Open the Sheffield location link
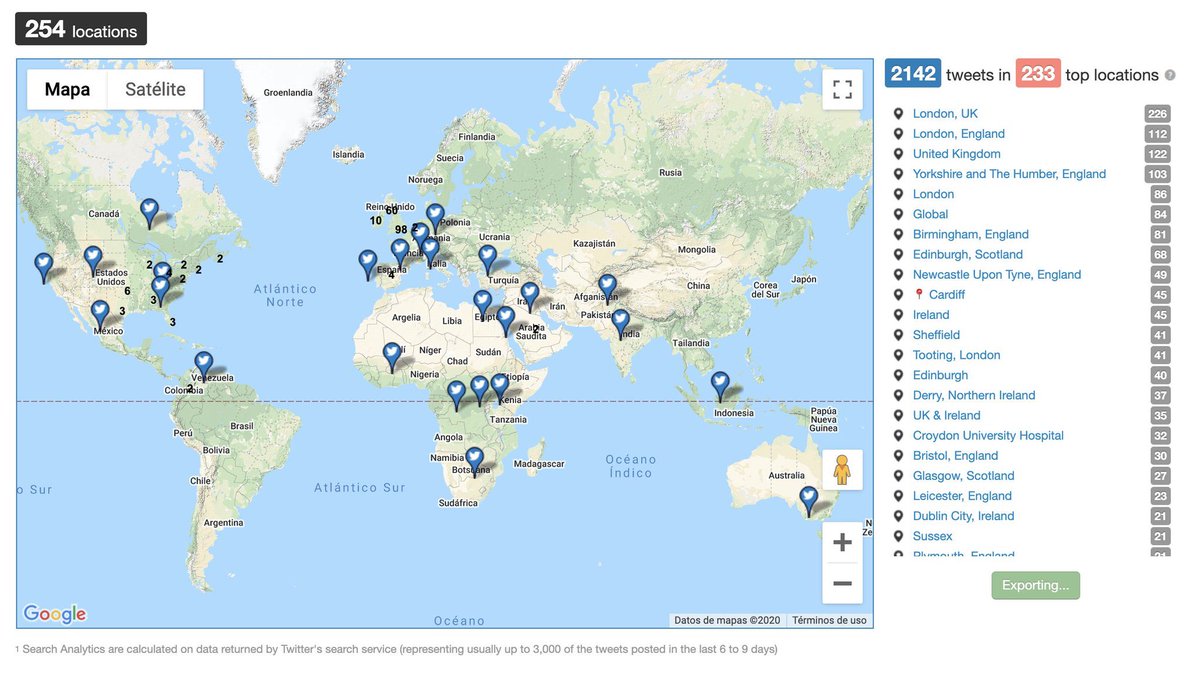Screen dimensions: 1200x674 click(x=936, y=335)
